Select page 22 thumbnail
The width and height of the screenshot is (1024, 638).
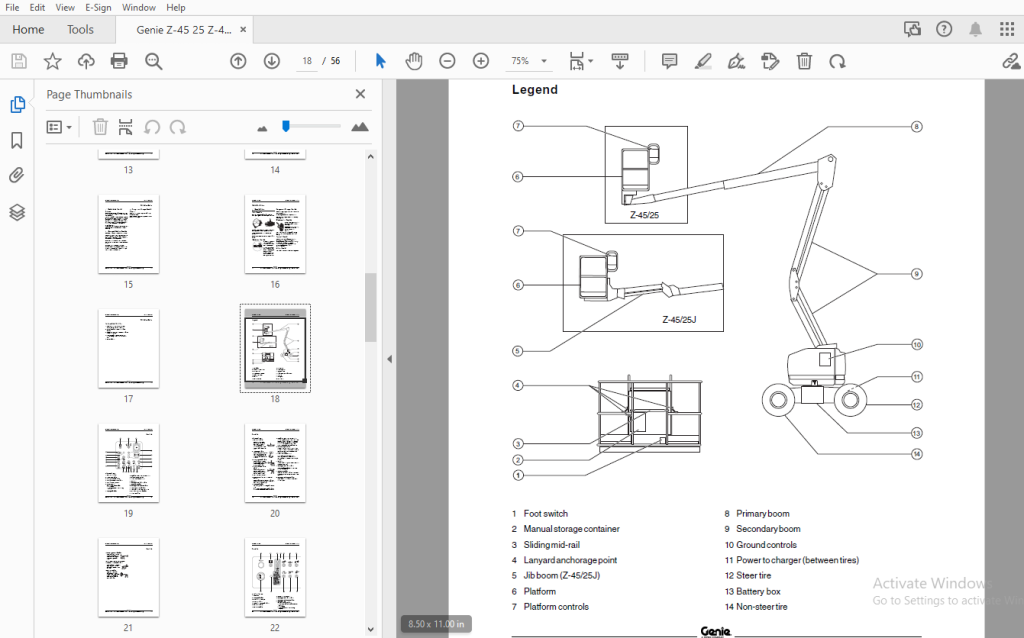click(275, 577)
